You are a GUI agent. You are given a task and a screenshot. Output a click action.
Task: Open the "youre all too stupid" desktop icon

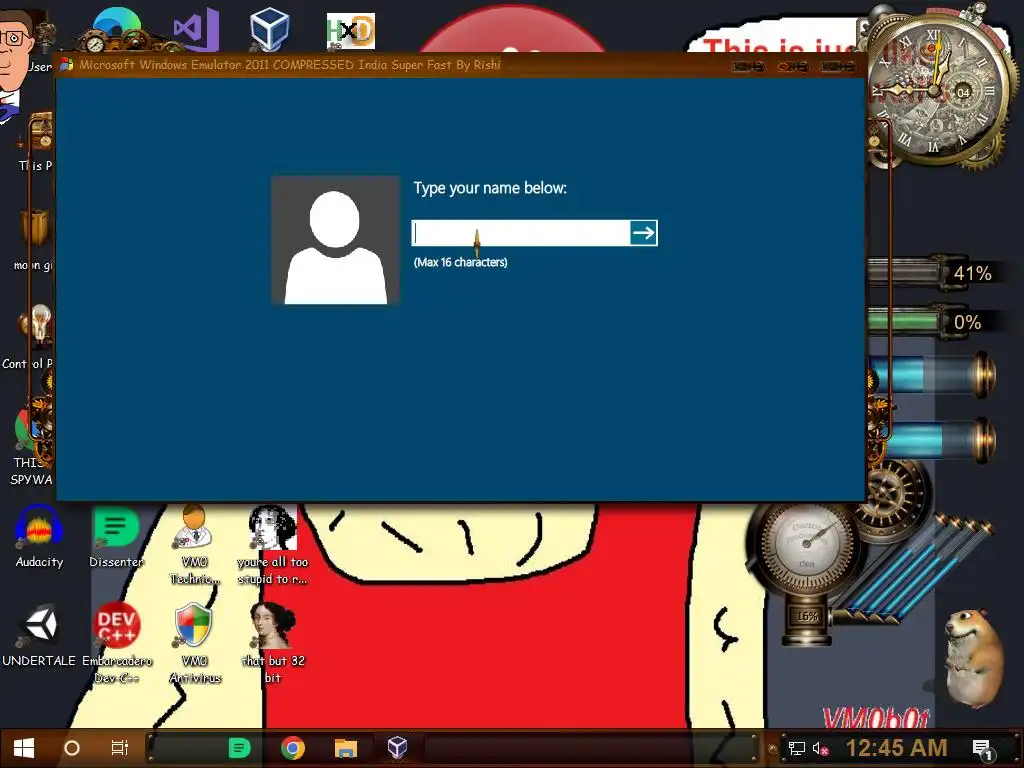pos(272,545)
